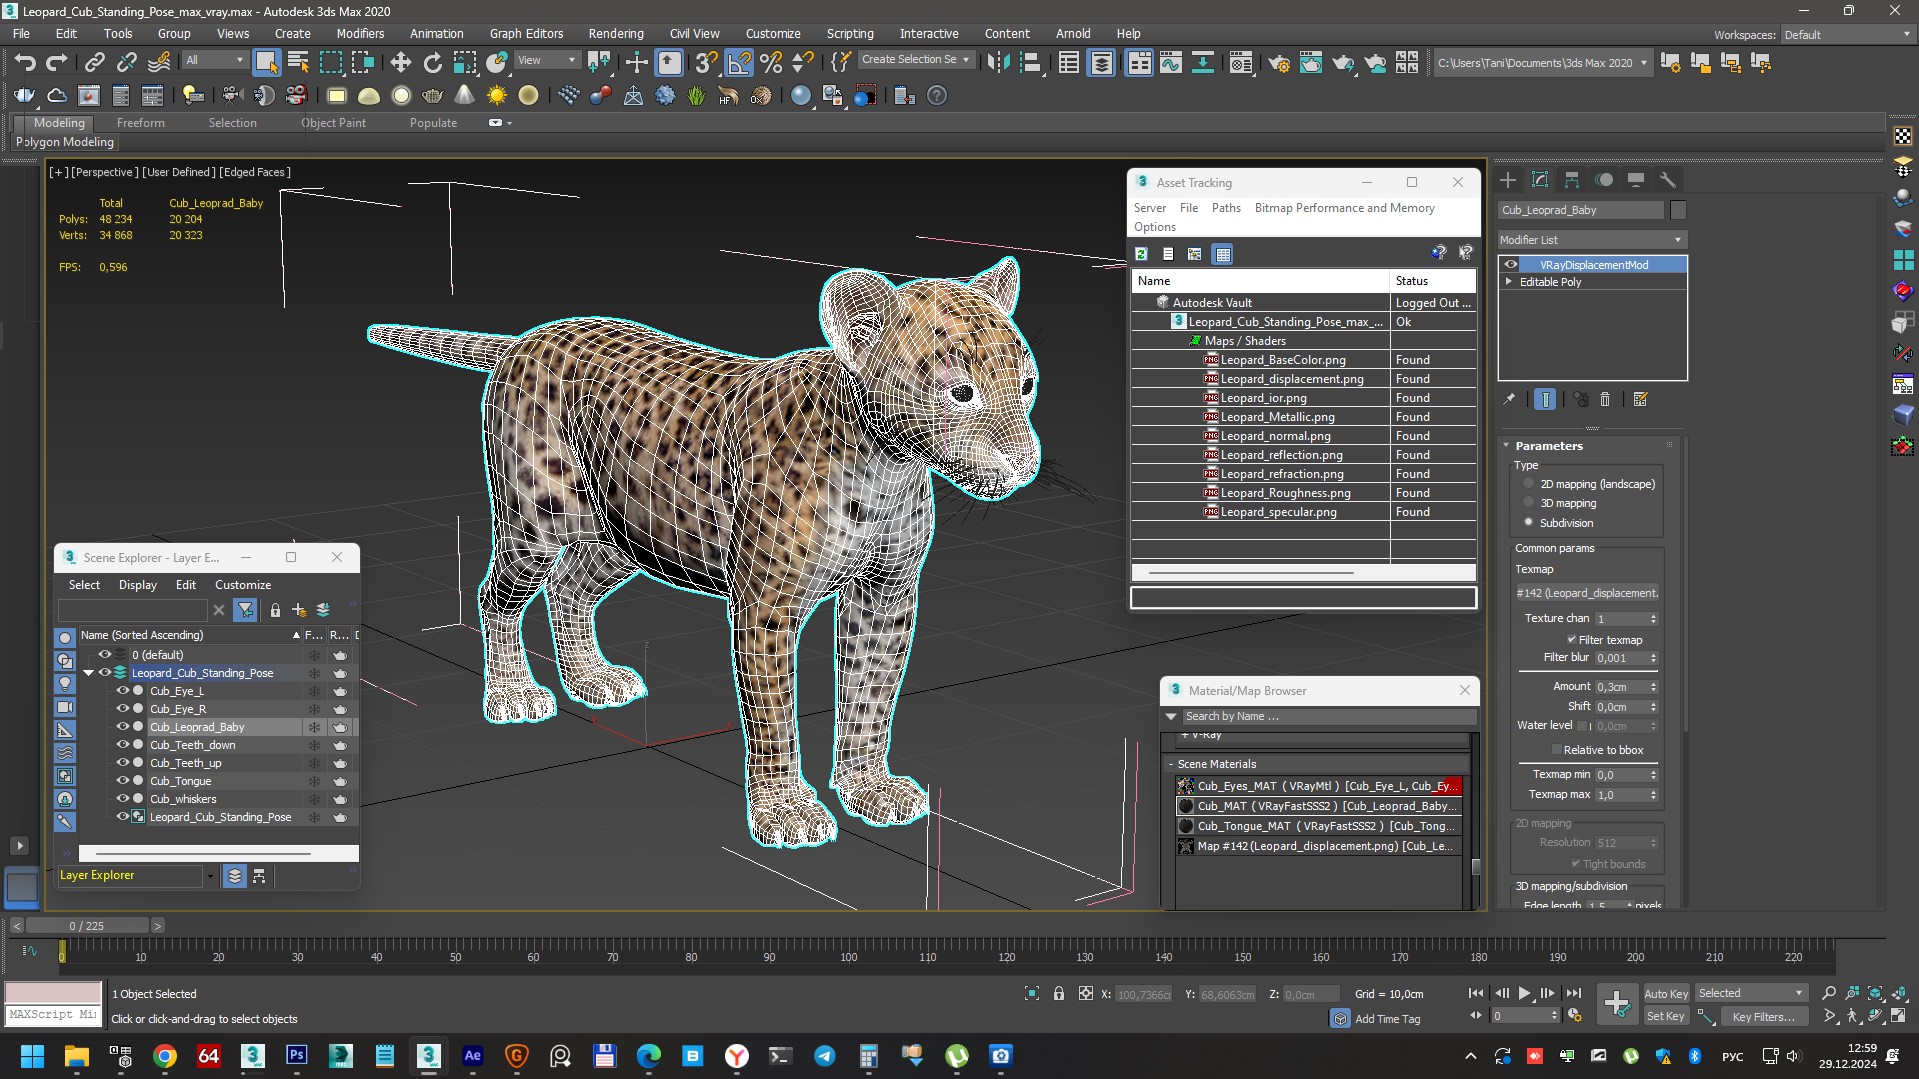Image resolution: width=1919 pixels, height=1079 pixels.
Task: Toggle Filter texmap checkbox
Action: tap(1572, 640)
